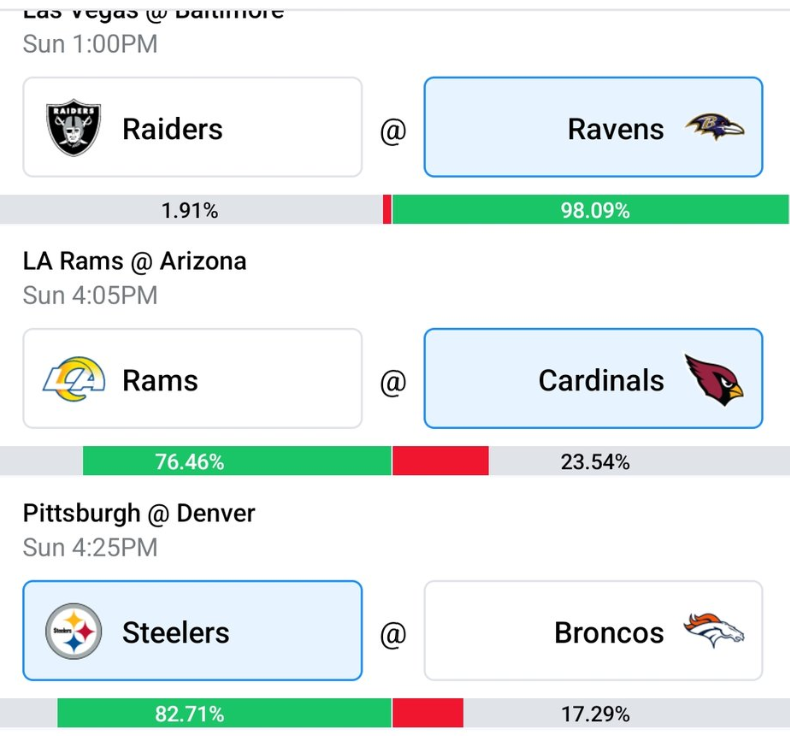Click the Ravens bird head logo
Image resolution: width=790 pixels, height=736 pixels.
click(715, 127)
